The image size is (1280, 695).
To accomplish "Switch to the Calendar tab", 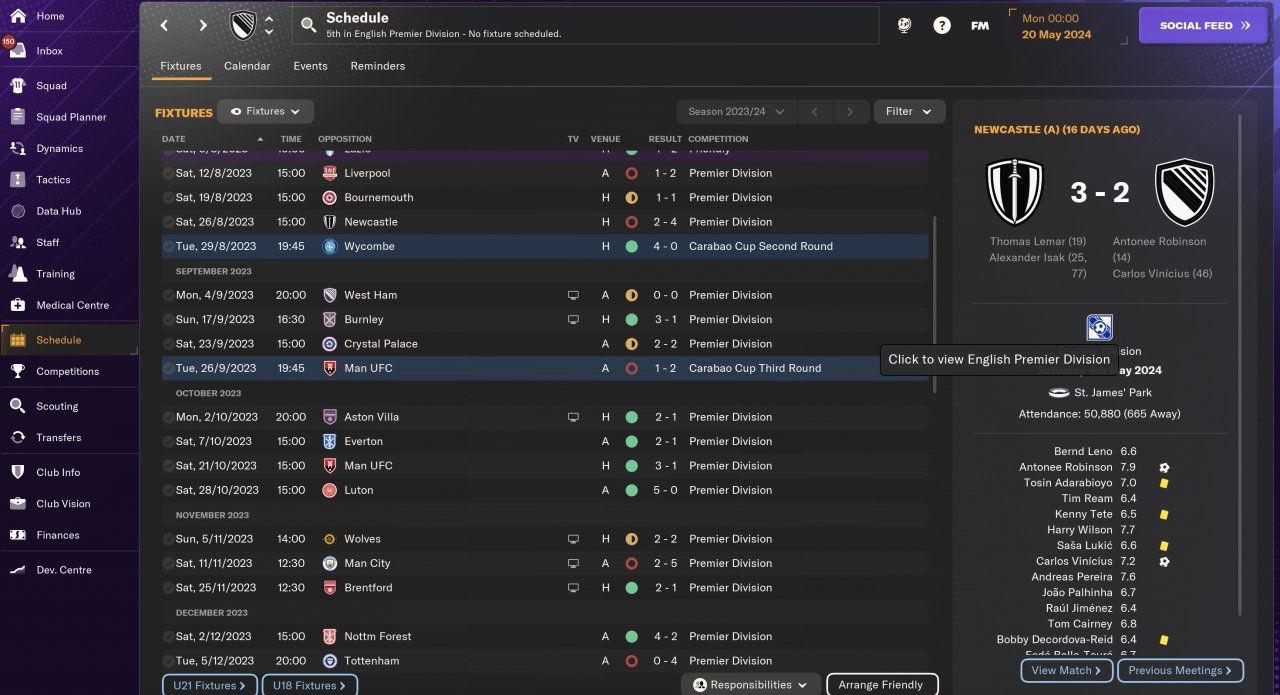I will tap(247, 66).
